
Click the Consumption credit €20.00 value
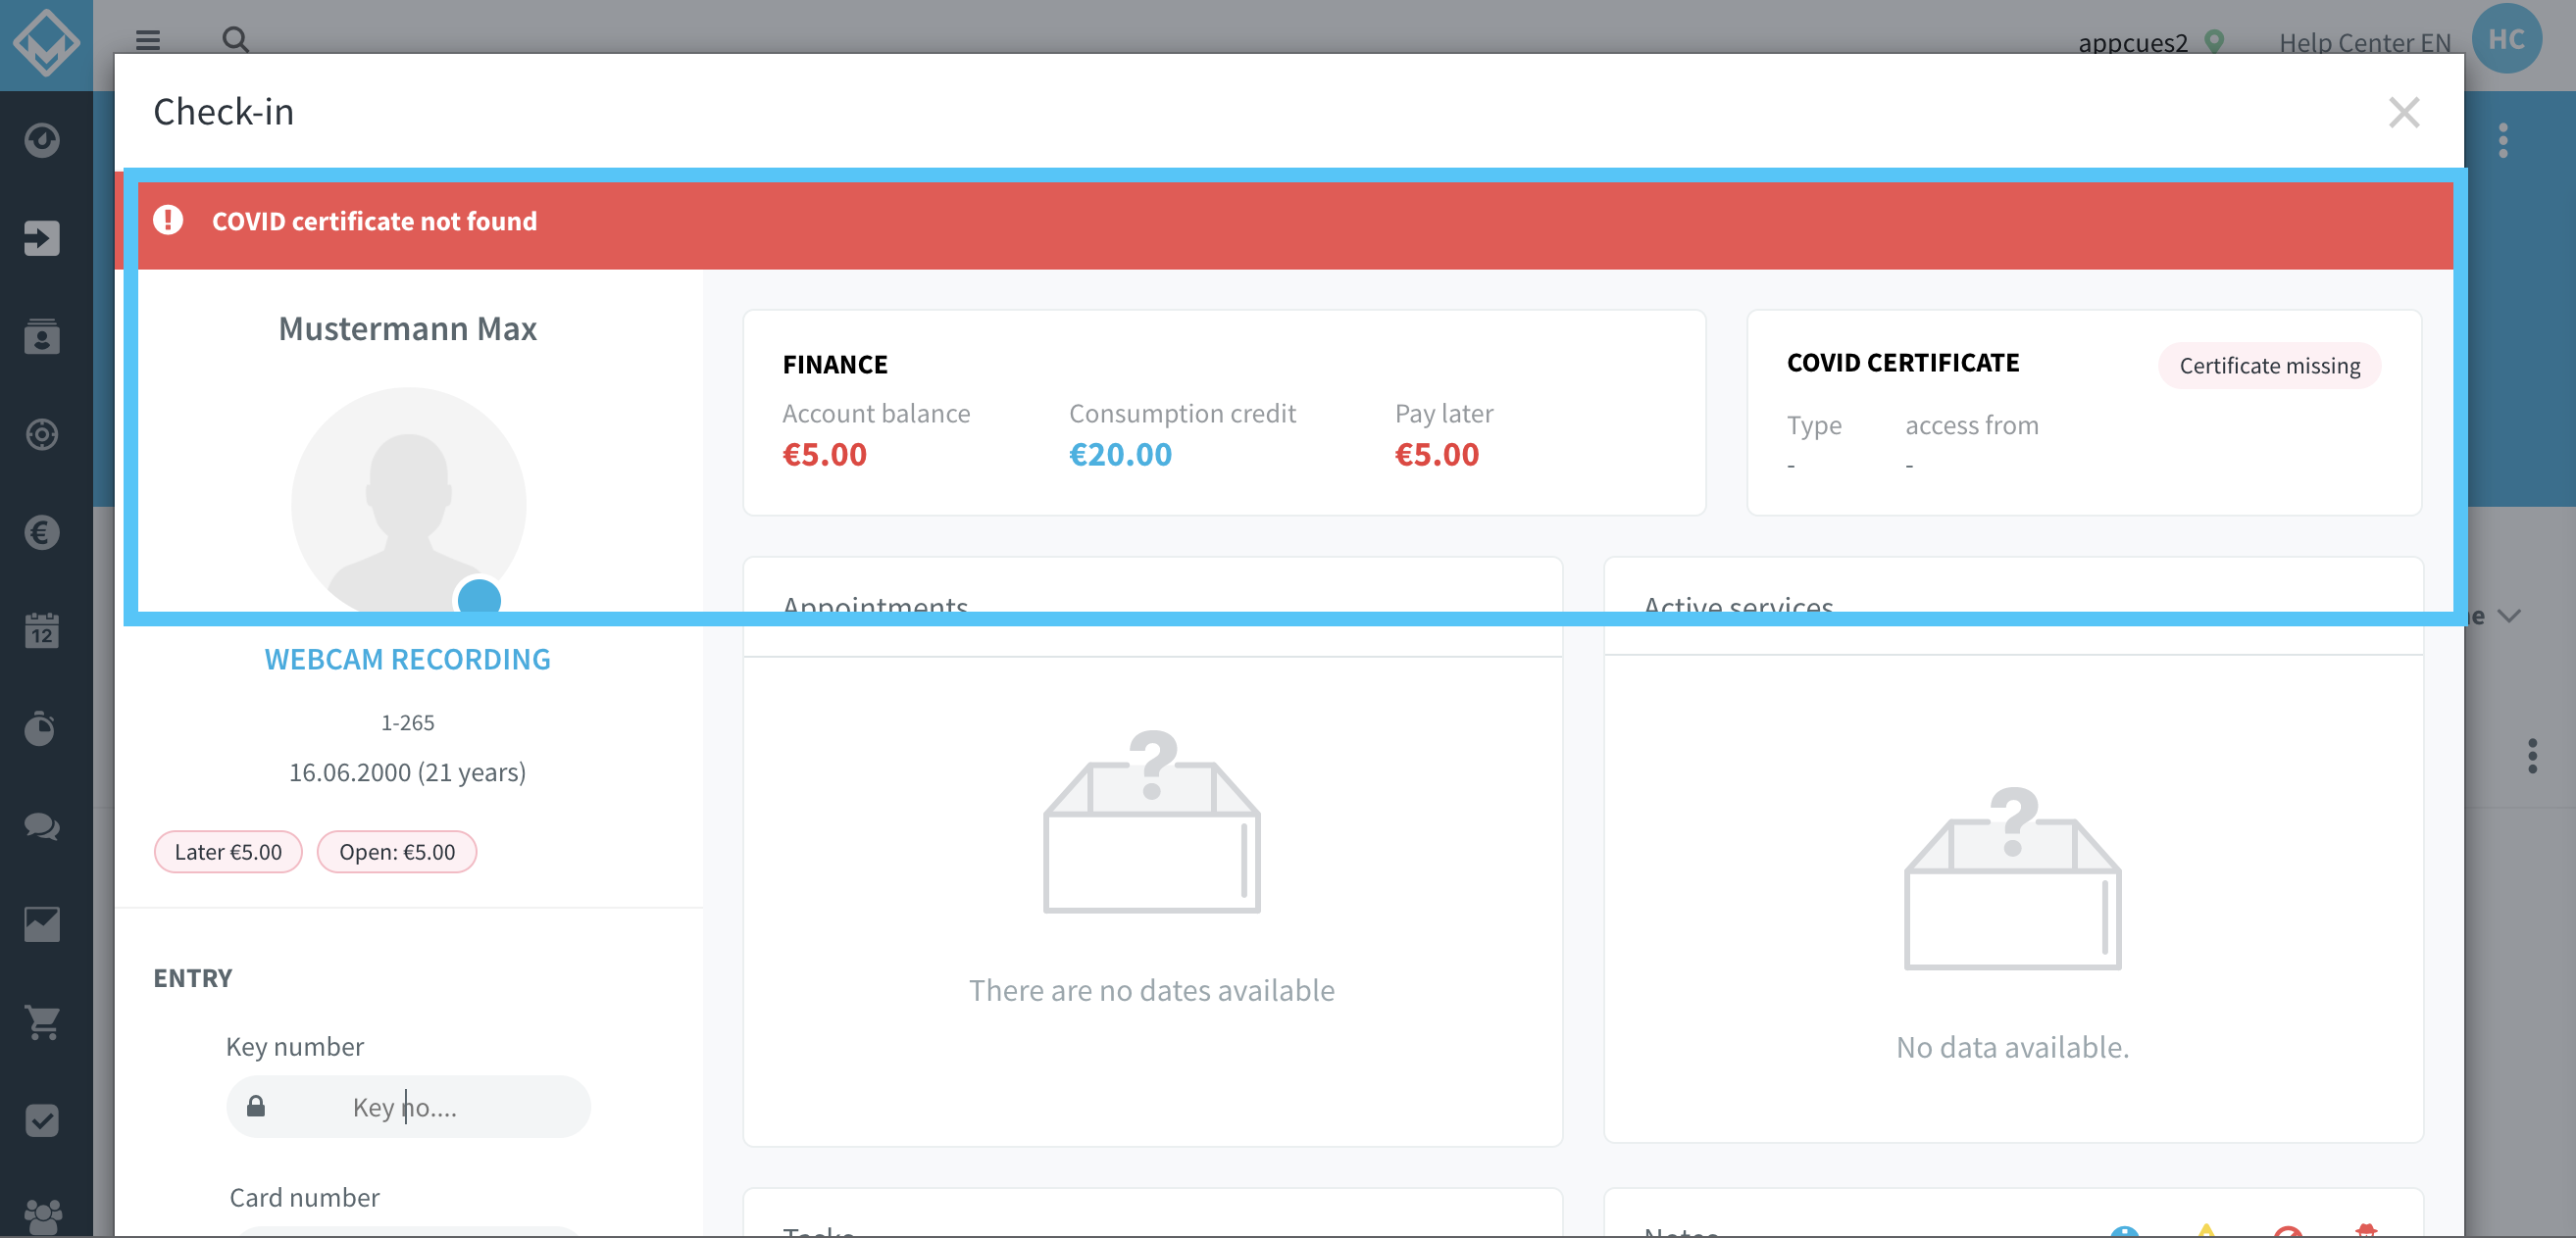tap(1120, 454)
